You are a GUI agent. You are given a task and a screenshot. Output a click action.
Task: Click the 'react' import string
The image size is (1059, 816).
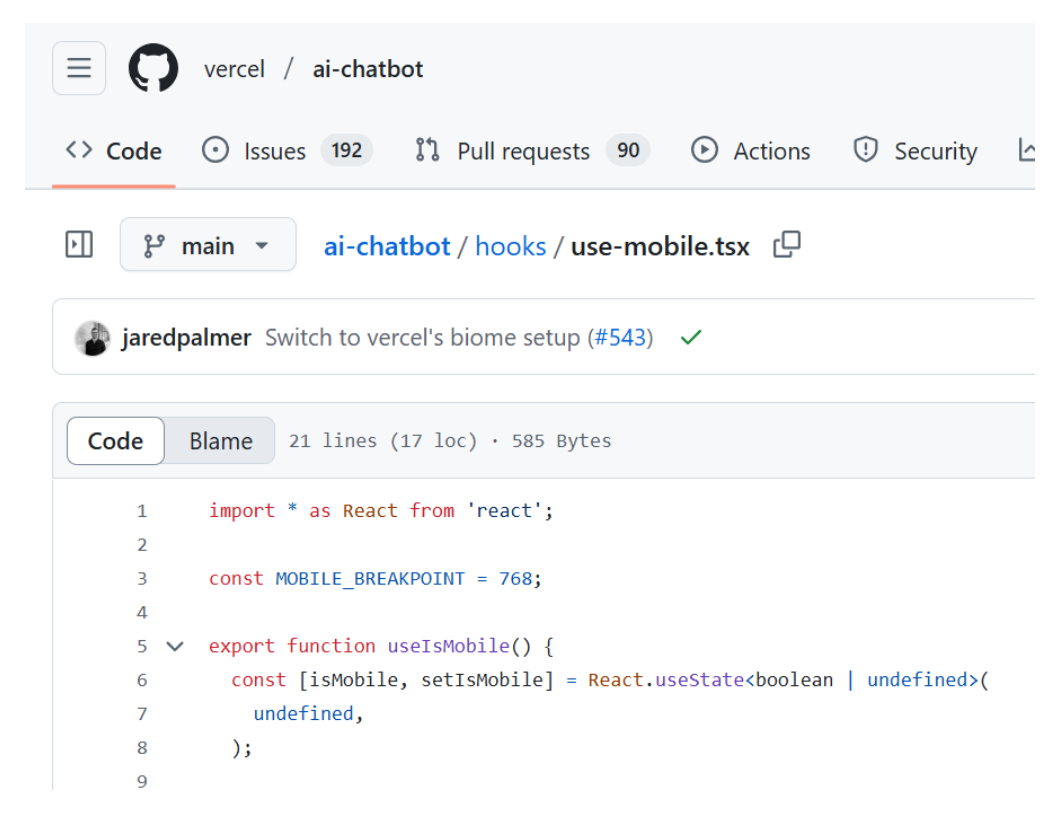coord(505,511)
